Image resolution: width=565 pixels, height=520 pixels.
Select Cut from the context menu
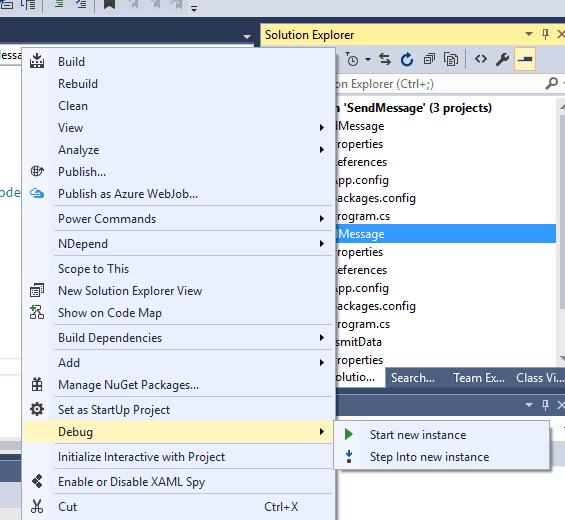[x=178, y=507]
